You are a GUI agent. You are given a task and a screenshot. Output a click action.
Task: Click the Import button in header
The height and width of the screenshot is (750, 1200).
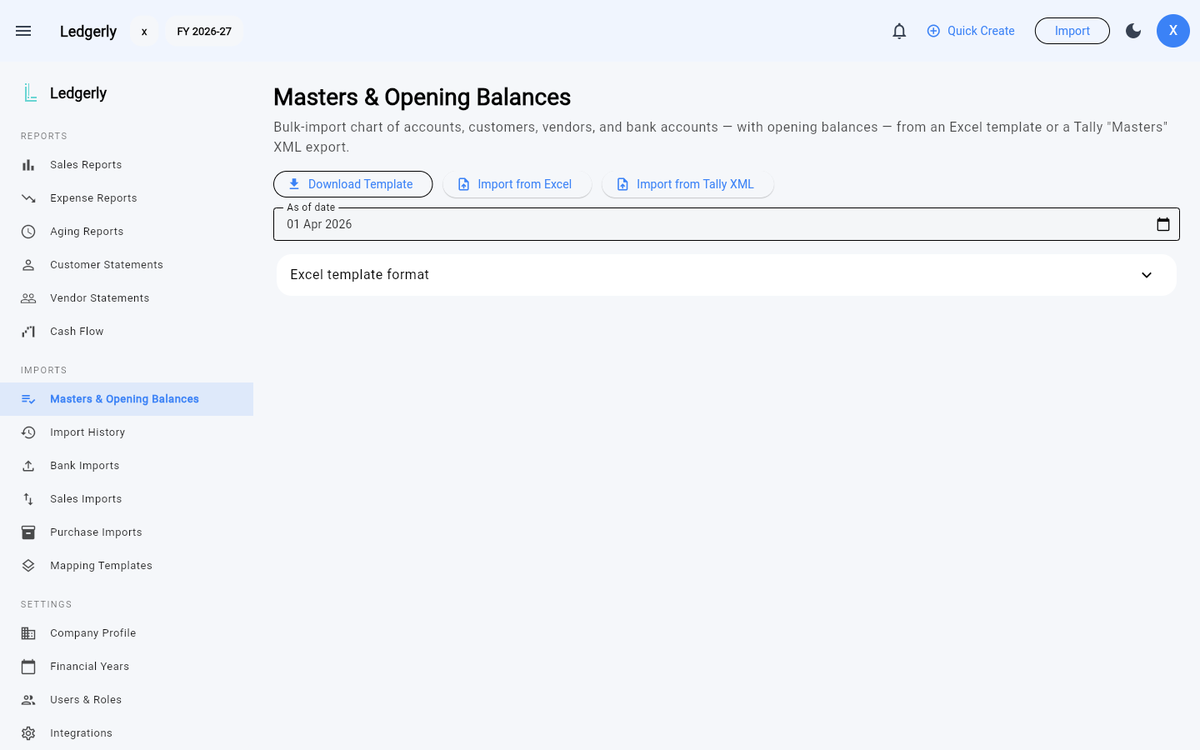[x=1072, y=31]
